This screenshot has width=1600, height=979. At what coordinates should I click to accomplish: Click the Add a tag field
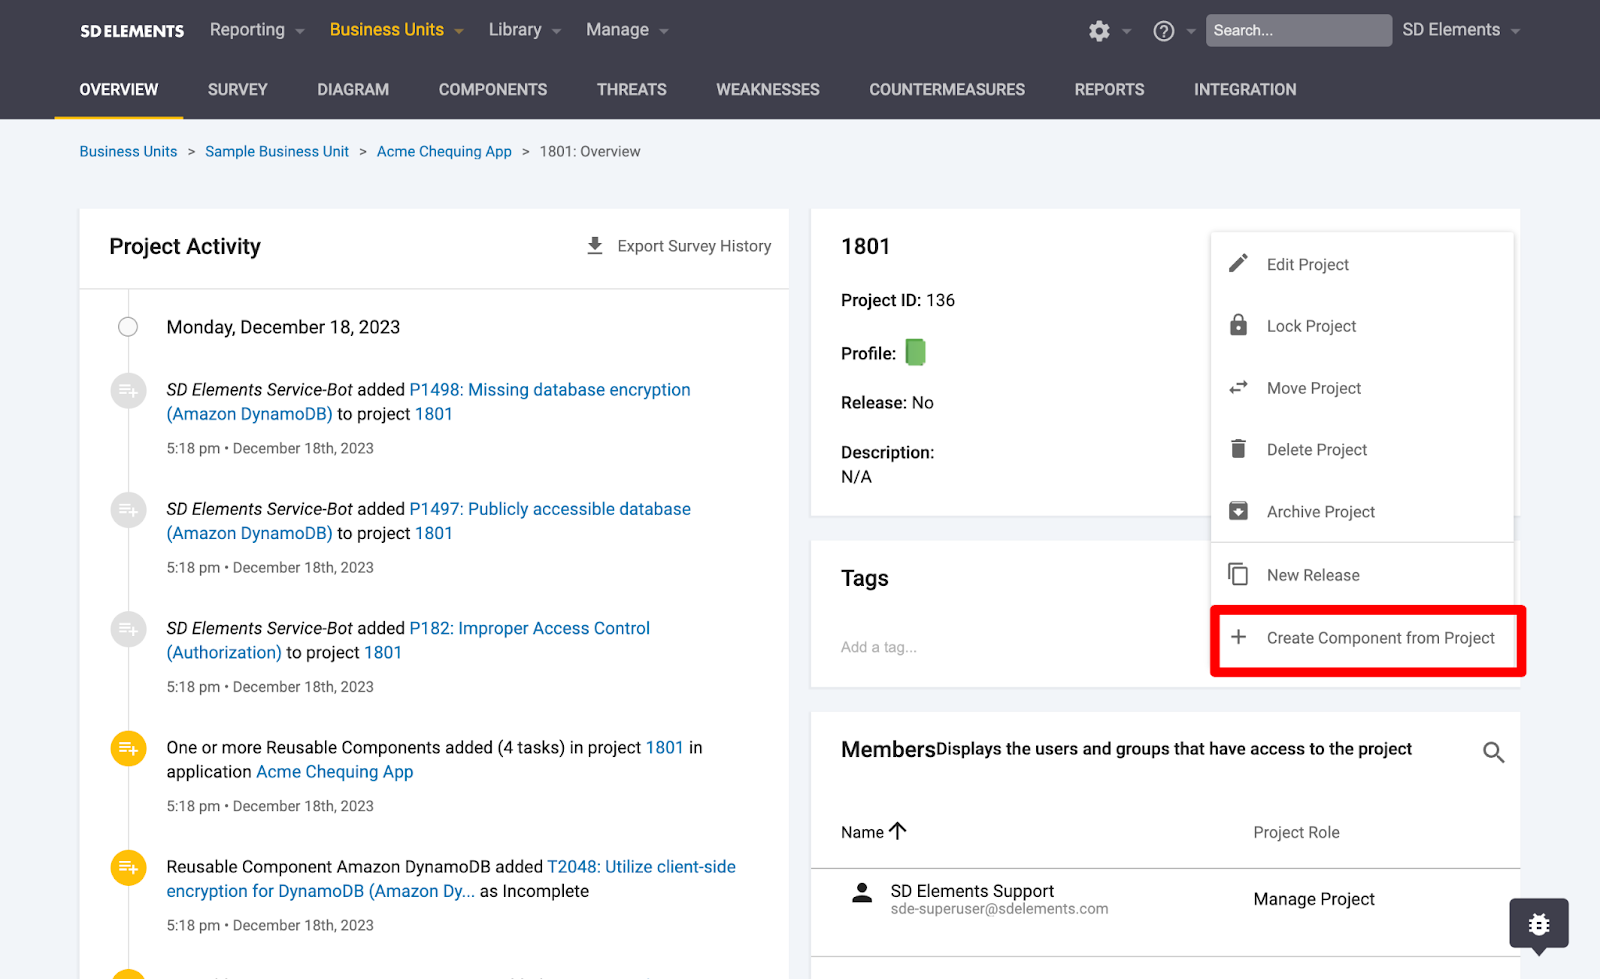[879, 647]
